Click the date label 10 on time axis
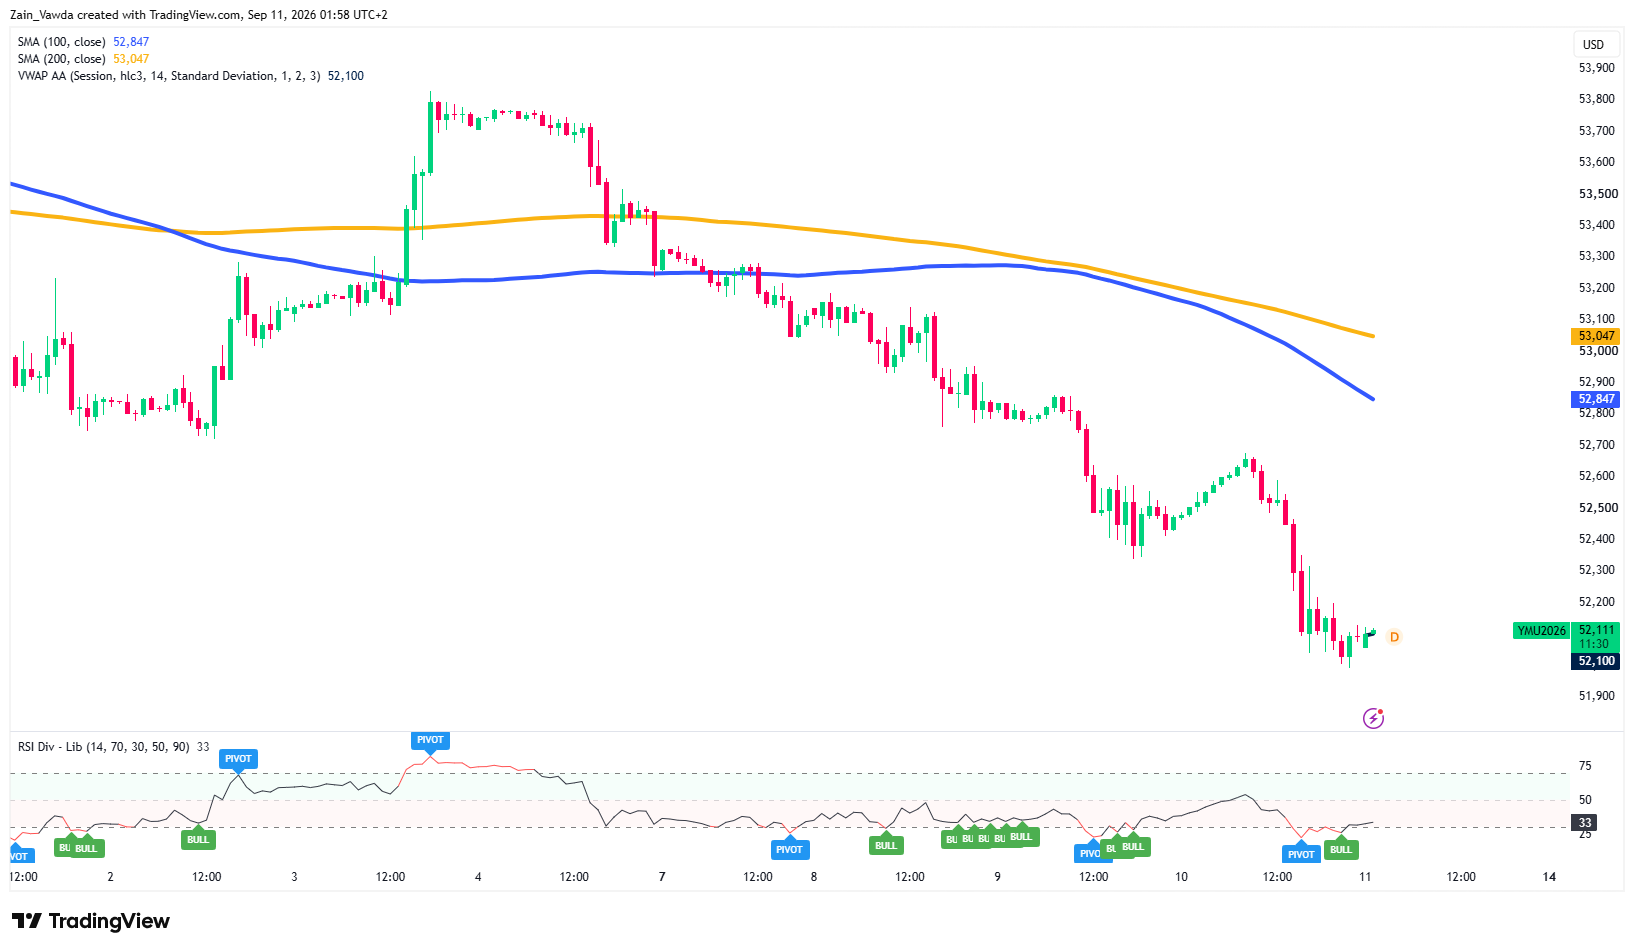This screenshot has height=951, width=1634. click(x=1181, y=877)
